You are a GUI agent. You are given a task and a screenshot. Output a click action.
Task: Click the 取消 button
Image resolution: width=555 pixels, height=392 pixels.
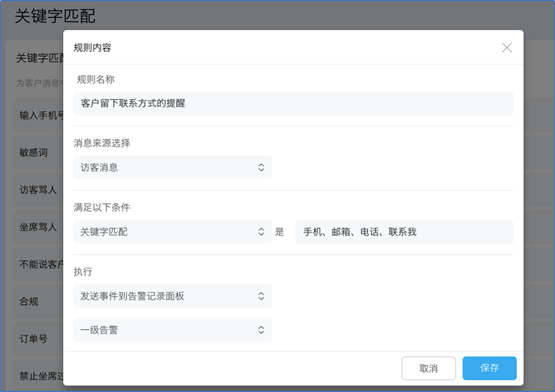[428, 368]
